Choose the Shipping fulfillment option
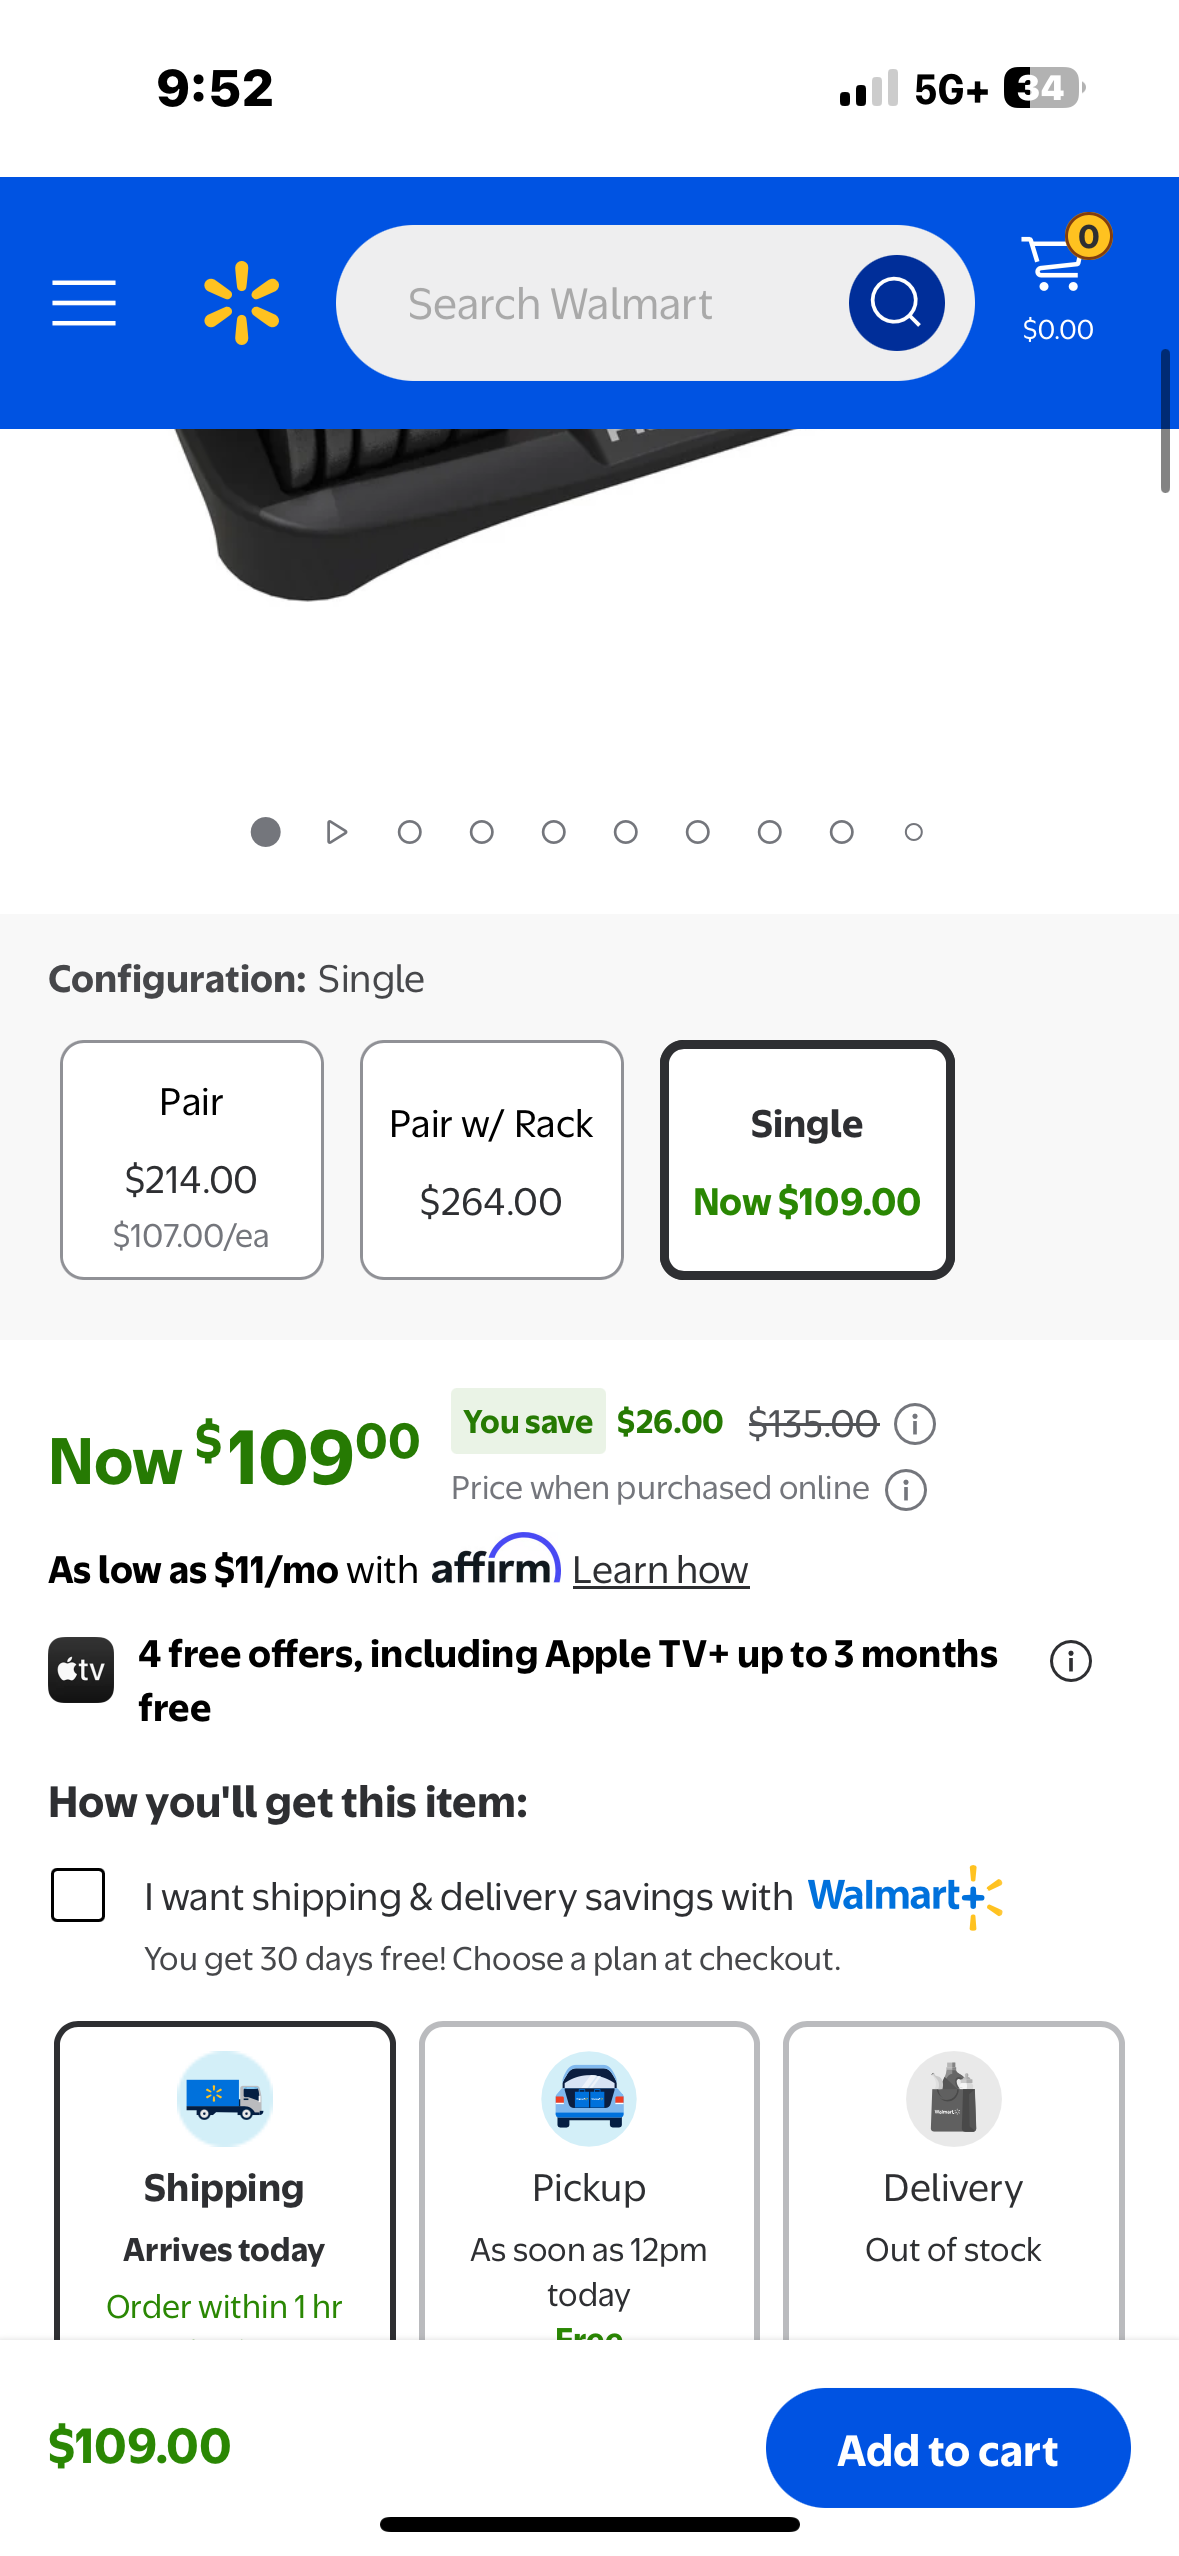 coord(225,2180)
